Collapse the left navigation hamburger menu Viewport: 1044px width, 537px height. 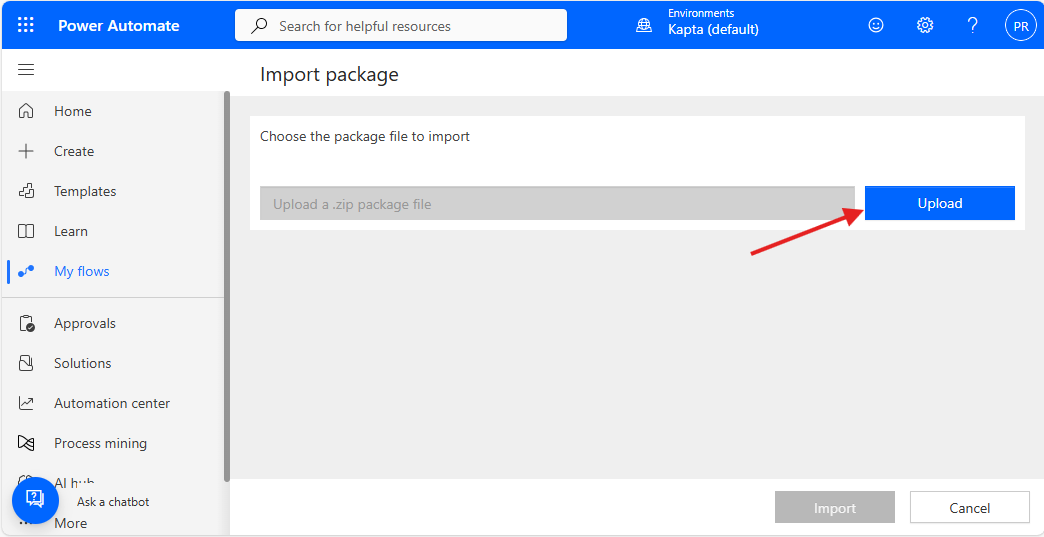pyautogui.click(x=26, y=70)
